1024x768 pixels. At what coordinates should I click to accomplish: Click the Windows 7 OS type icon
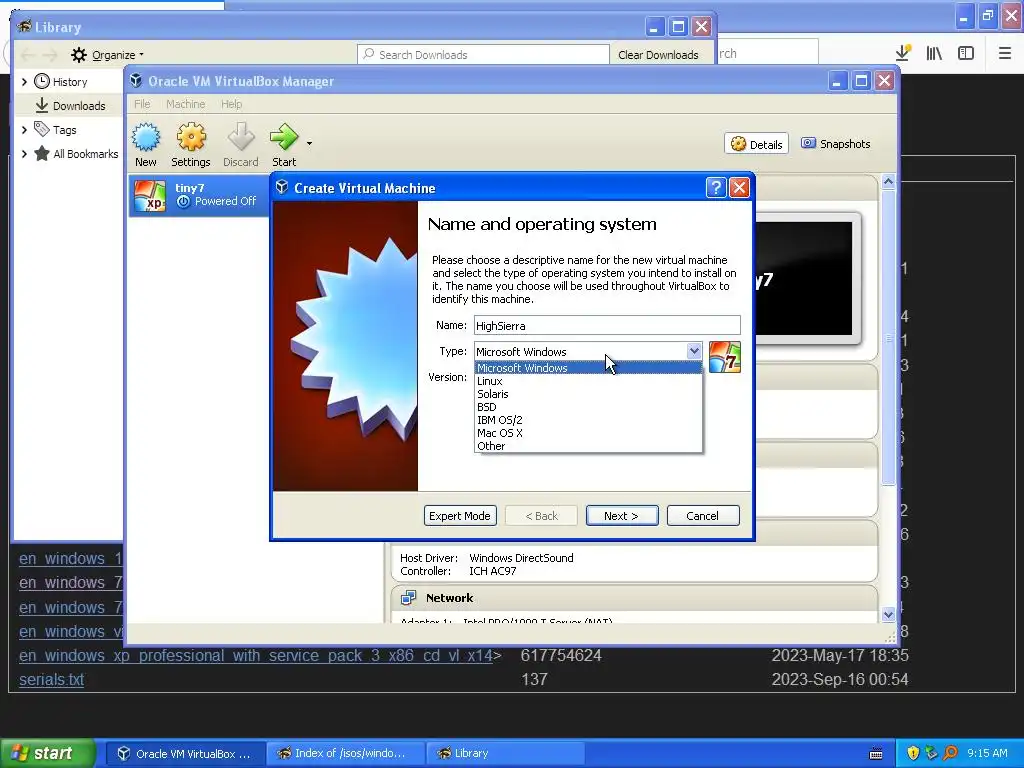(x=725, y=357)
